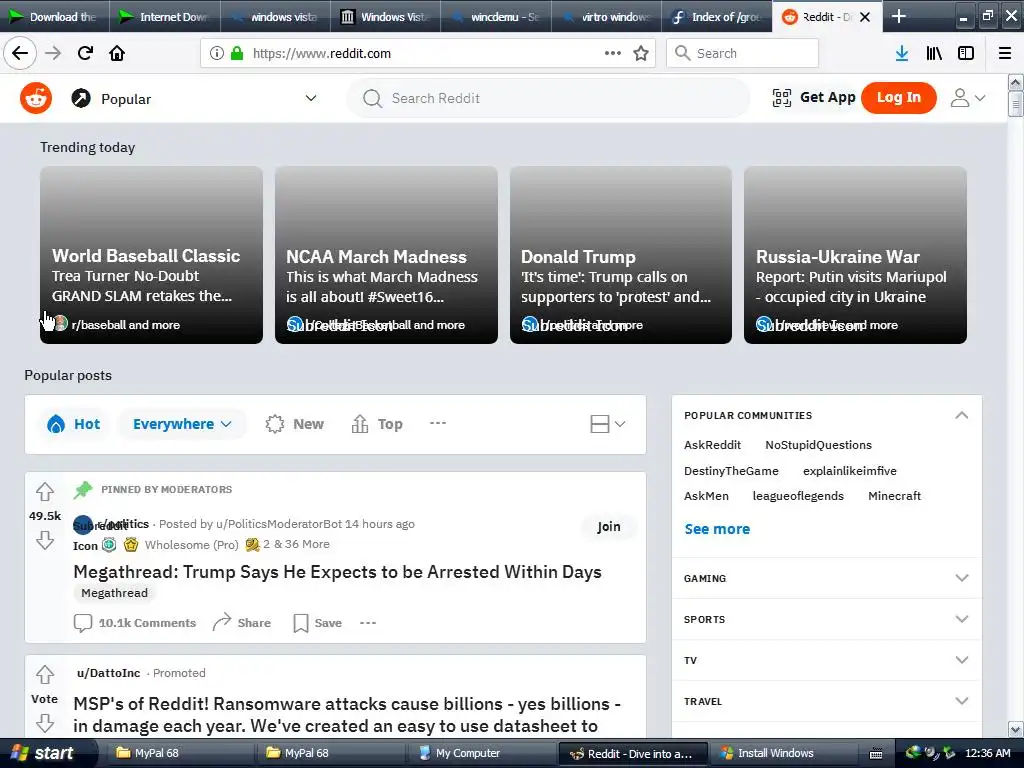1024x768 pixels.
Task: Open the Russia-Ukraine War trending card
Action: coord(855,255)
